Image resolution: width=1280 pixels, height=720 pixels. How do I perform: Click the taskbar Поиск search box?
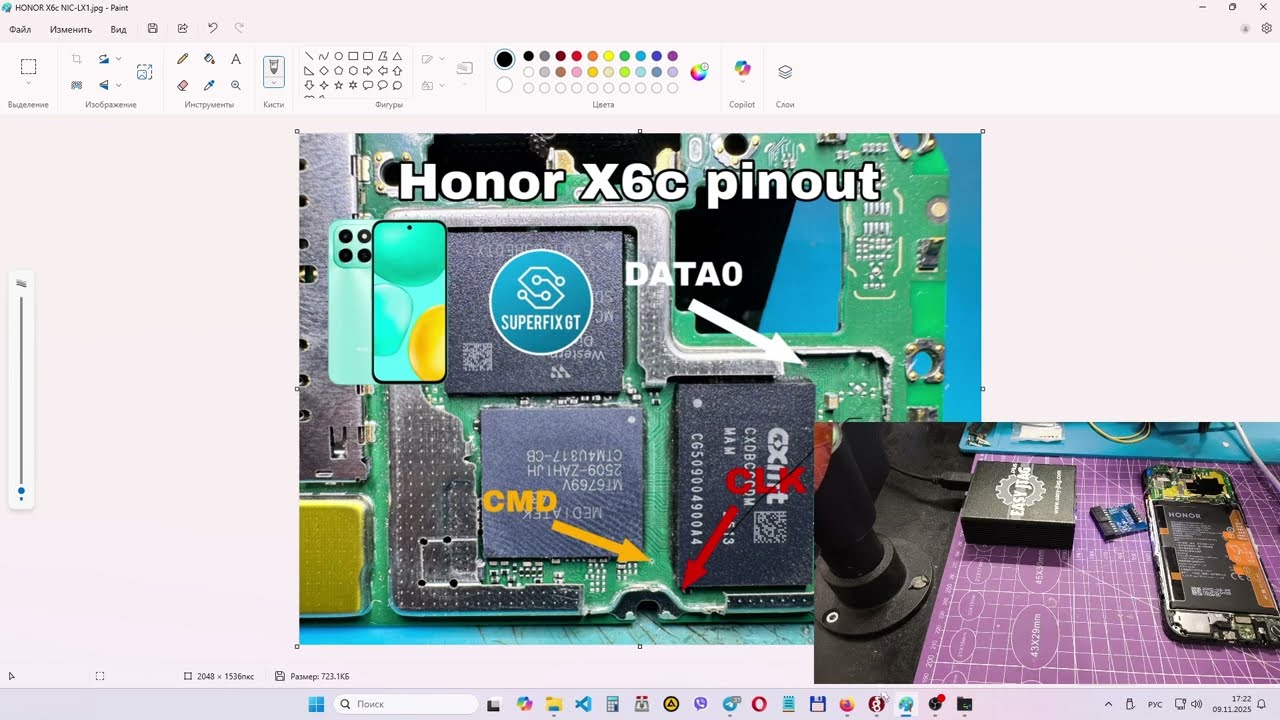[x=406, y=704]
